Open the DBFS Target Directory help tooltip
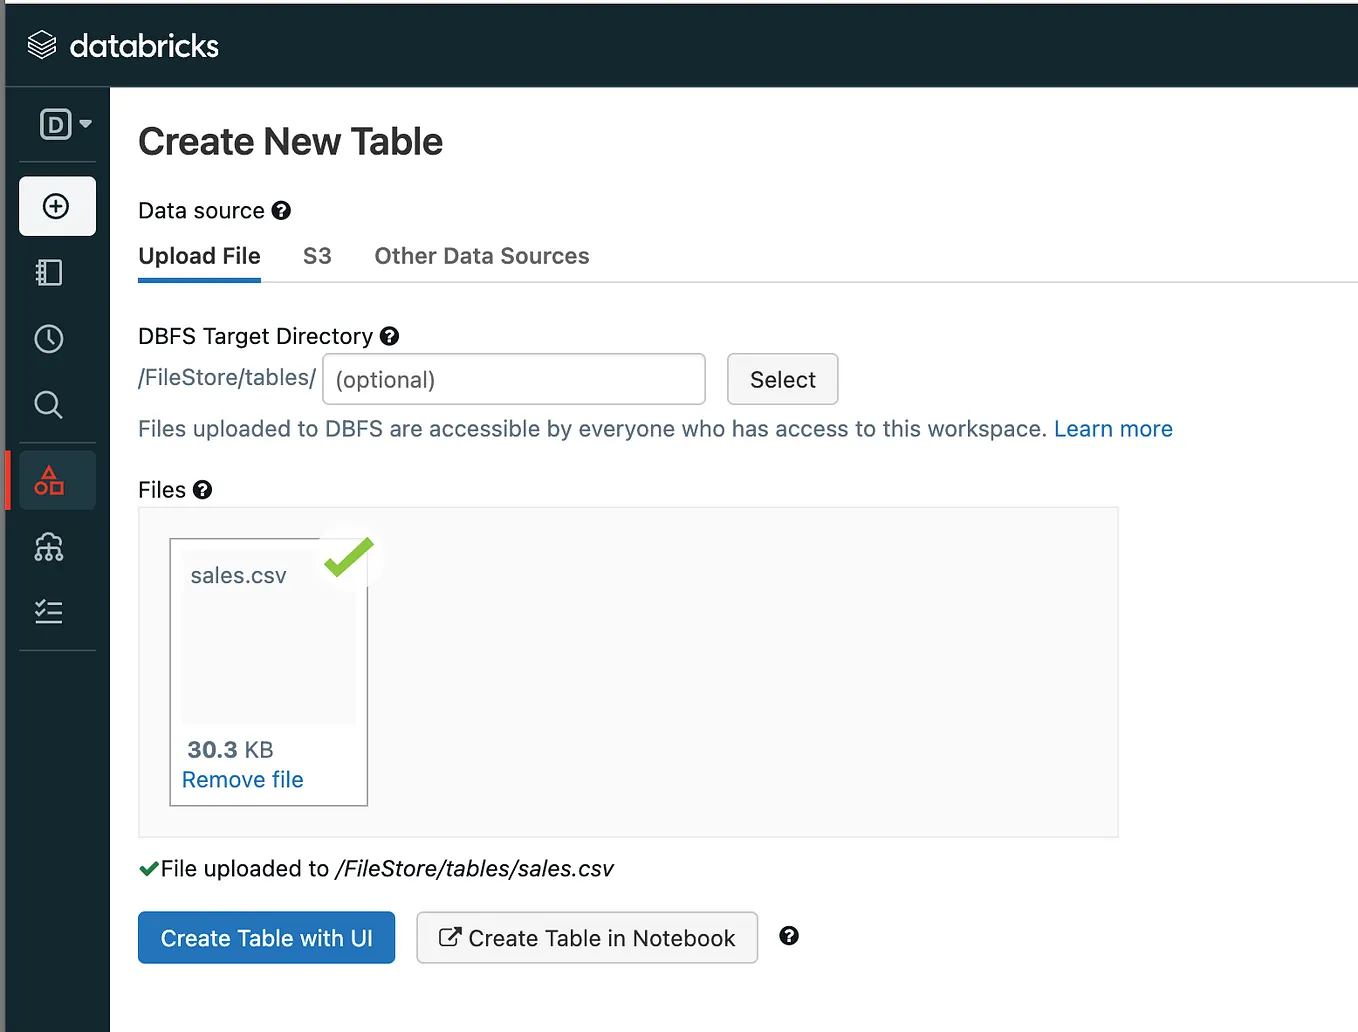Screen dimensions: 1358x1032 [389, 336]
